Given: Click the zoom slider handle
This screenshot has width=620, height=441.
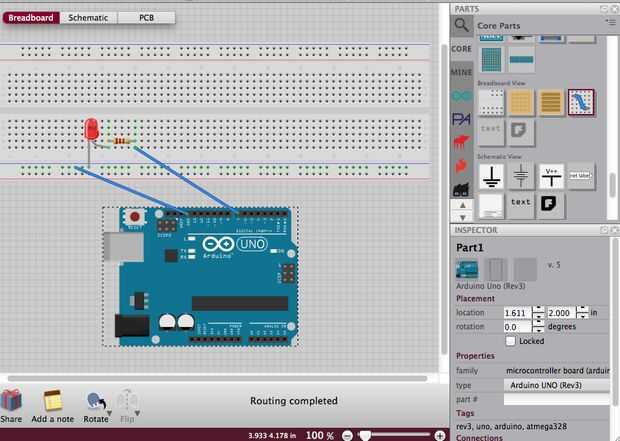Looking at the screenshot, I should click(365, 436).
